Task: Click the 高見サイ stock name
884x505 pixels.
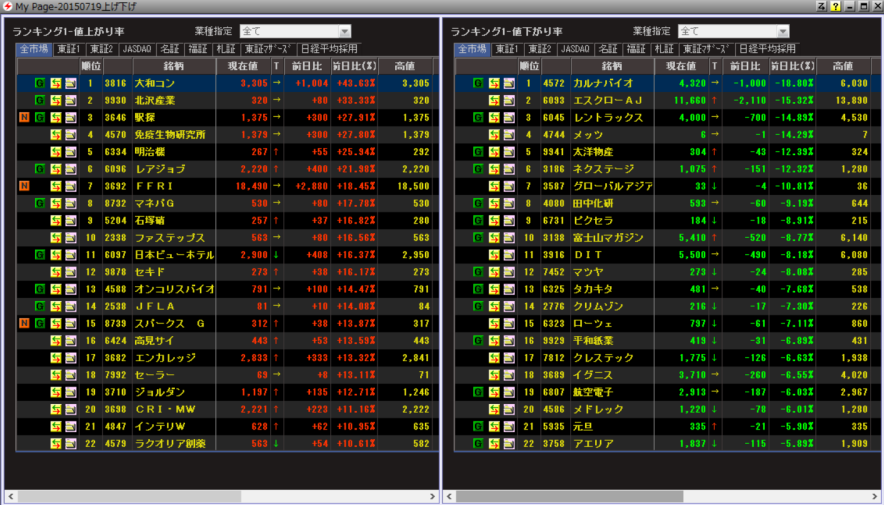Action: coord(154,341)
